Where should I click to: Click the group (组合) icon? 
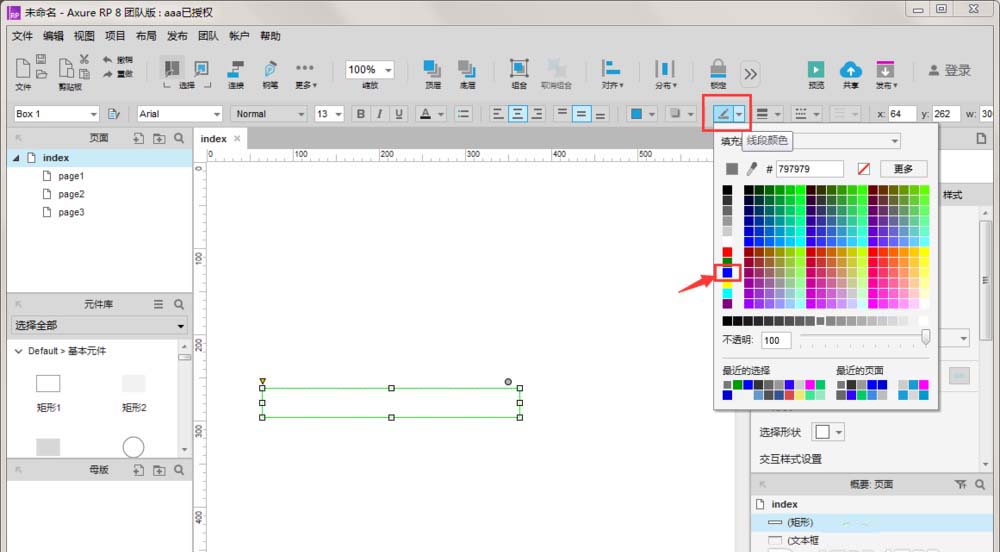click(x=518, y=68)
